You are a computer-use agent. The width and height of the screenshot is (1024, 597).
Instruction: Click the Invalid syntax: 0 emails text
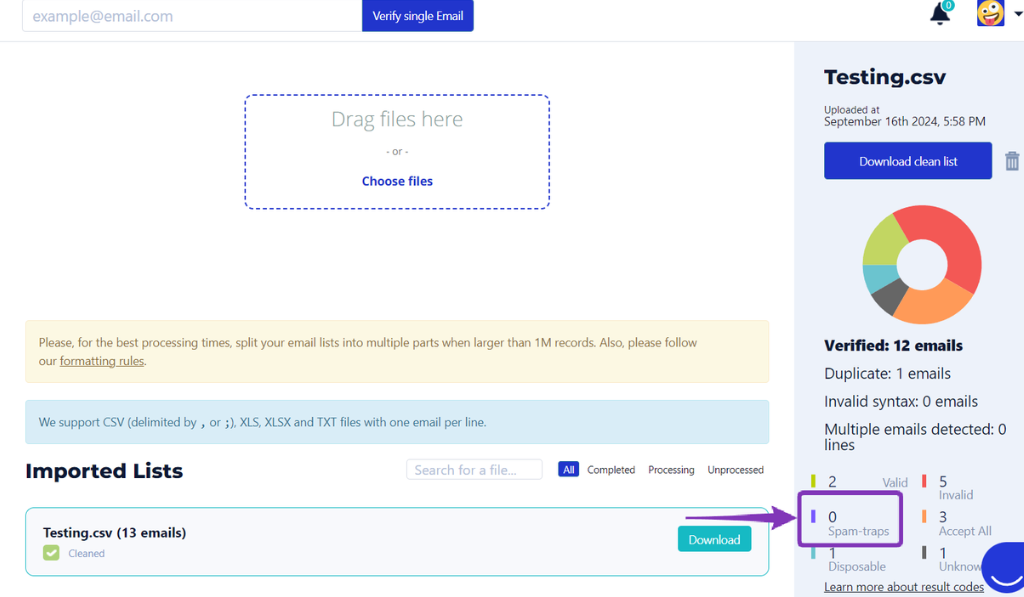[901, 401]
